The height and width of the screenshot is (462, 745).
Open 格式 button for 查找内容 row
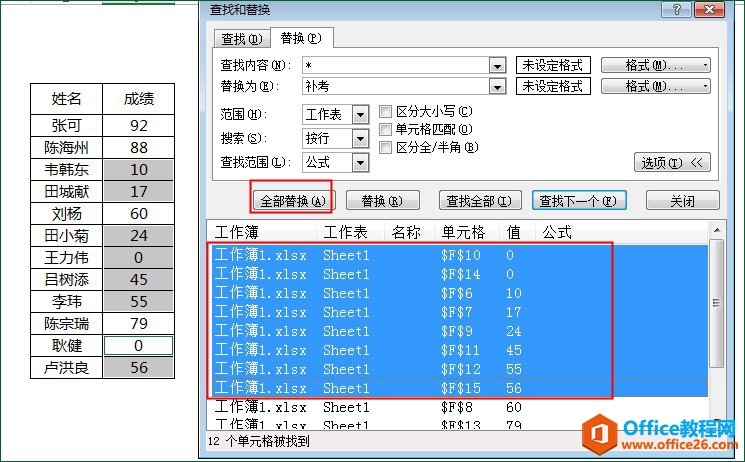point(656,65)
